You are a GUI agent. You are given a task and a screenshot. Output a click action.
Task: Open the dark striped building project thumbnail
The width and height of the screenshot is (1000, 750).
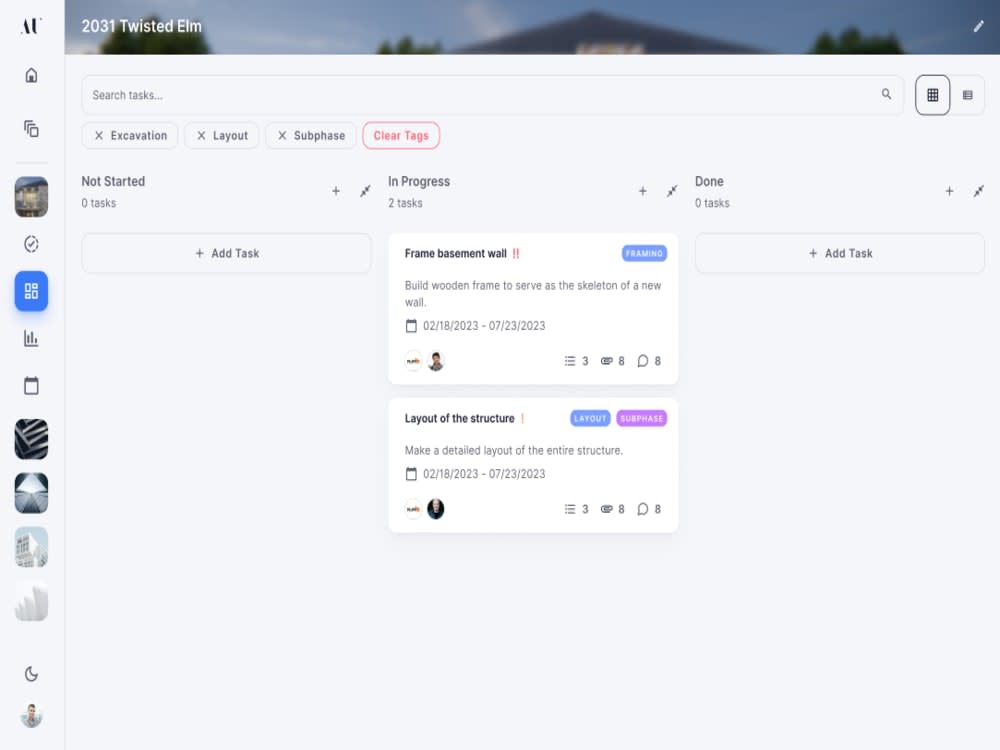tap(31, 439)
